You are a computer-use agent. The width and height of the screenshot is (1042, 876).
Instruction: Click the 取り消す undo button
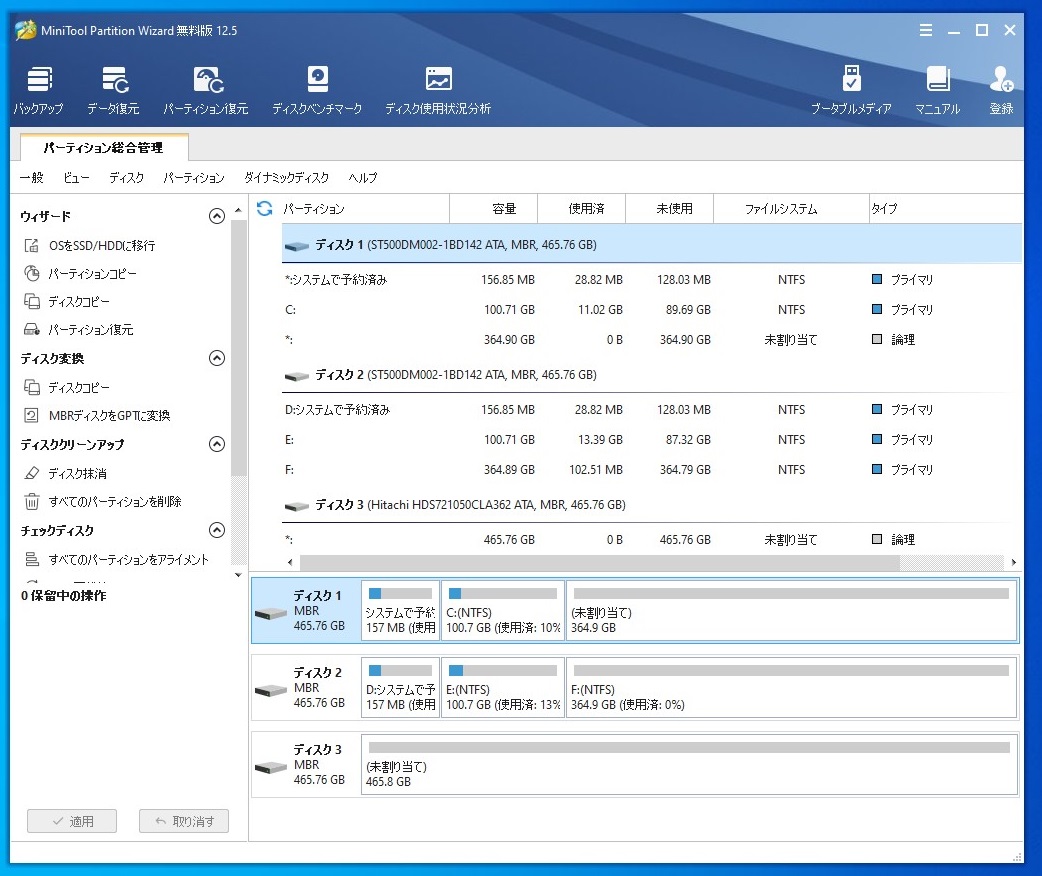click(x=184, y=821)
